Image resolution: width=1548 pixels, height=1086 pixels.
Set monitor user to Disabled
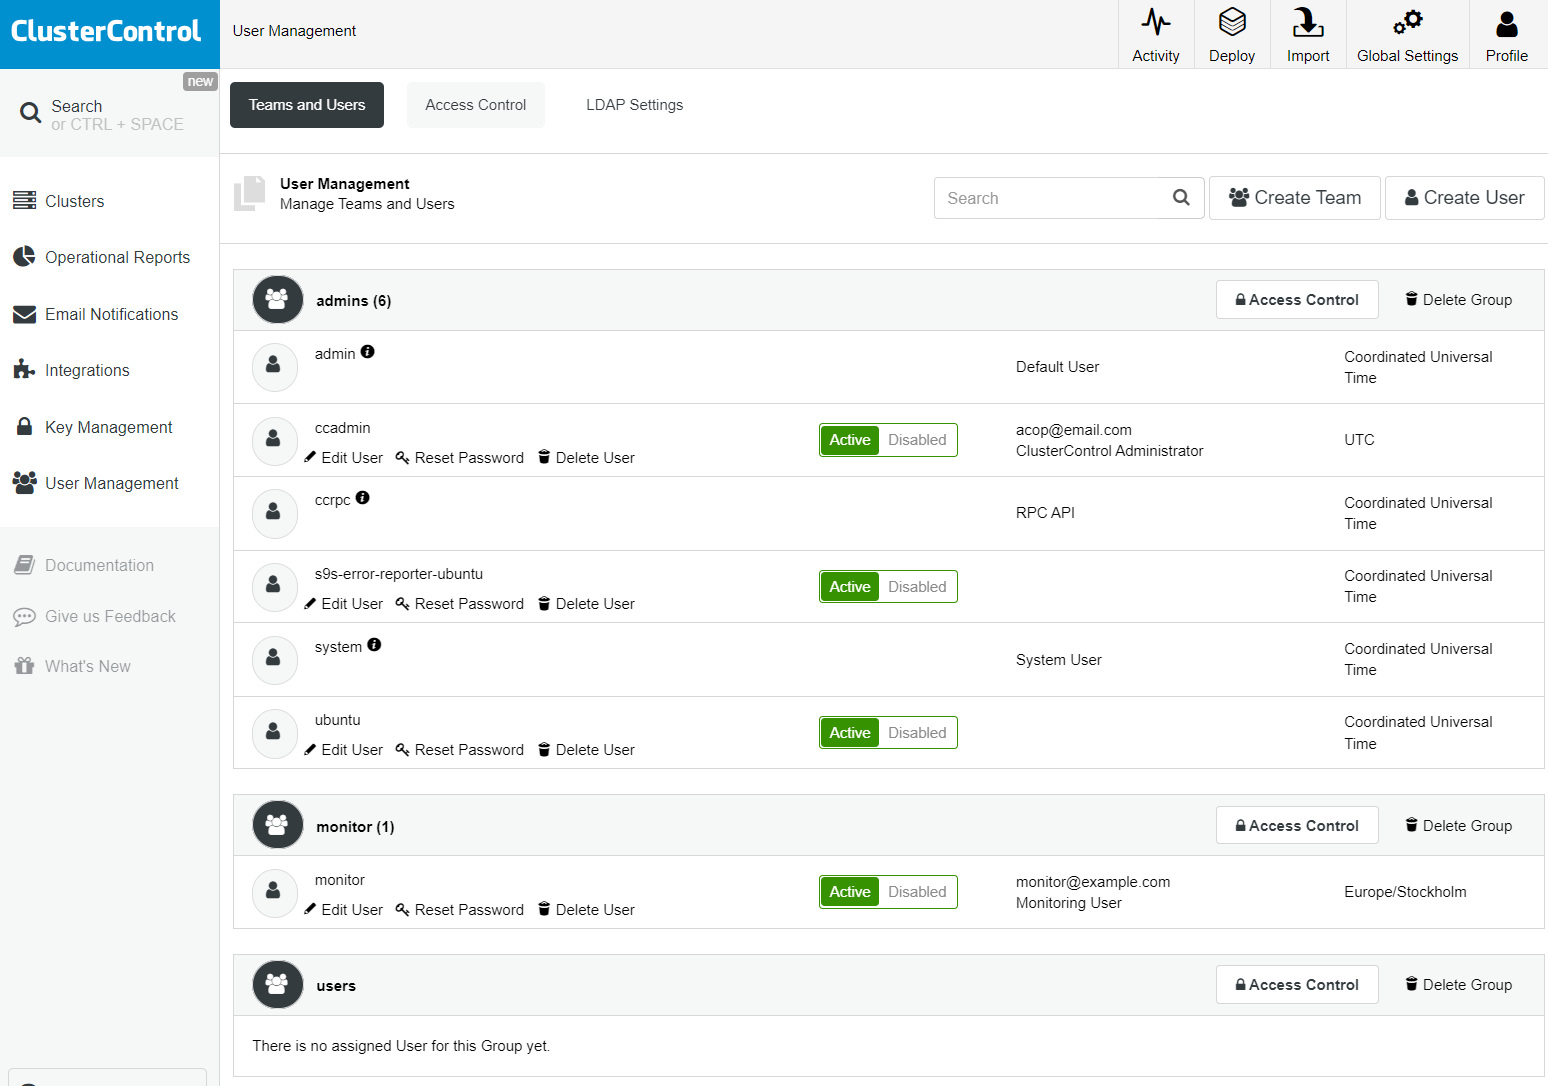(916, 891)
